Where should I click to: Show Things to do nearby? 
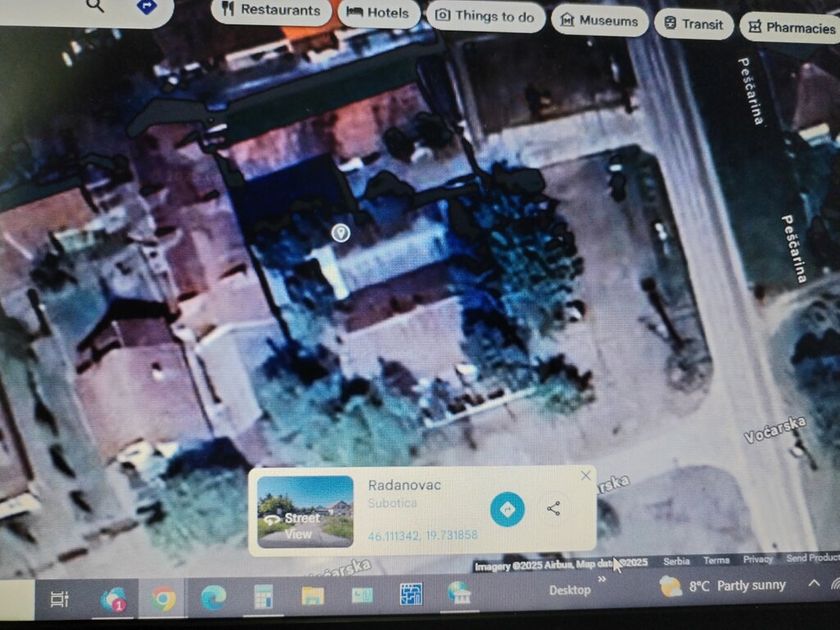486,16
